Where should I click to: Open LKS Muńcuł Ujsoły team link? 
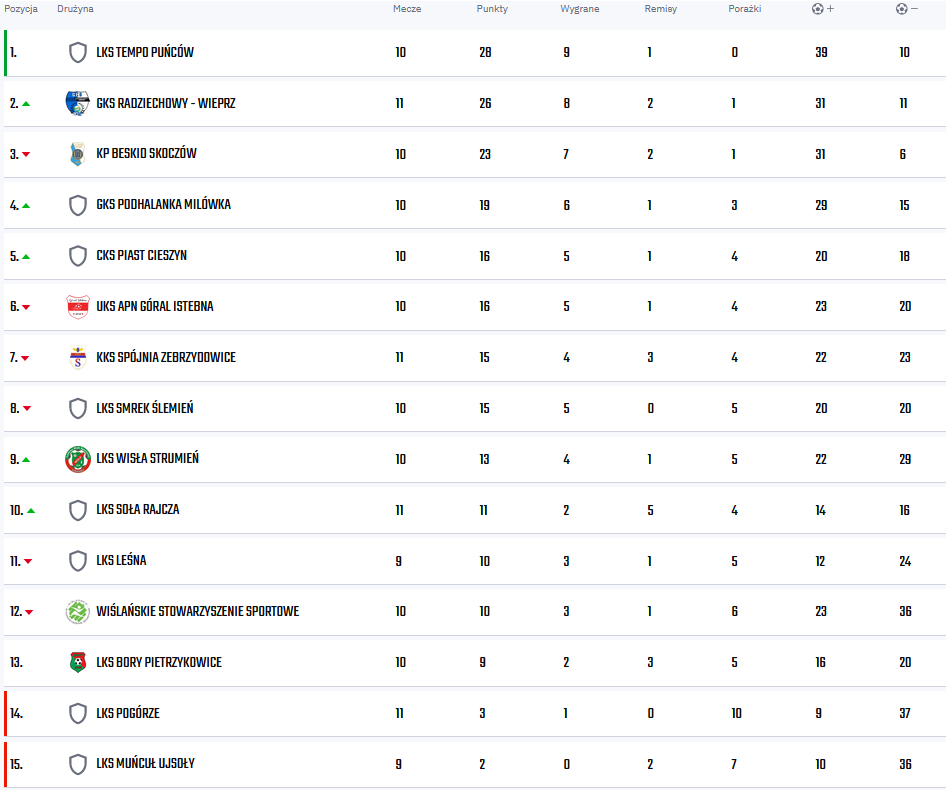(x=145, y=764)
